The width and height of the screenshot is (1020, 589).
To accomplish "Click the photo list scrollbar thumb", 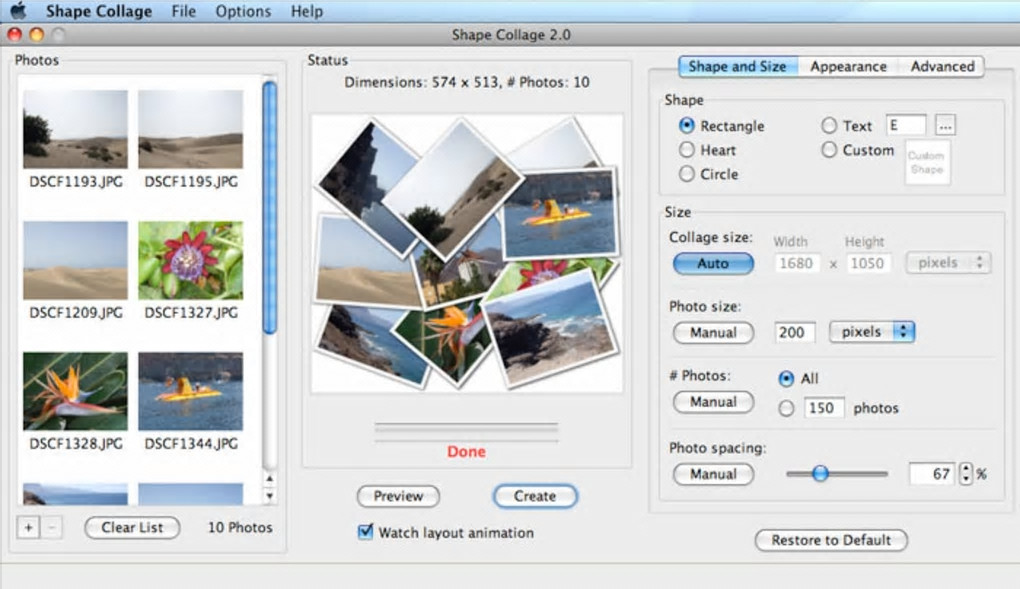I will [x=269, y=207].
